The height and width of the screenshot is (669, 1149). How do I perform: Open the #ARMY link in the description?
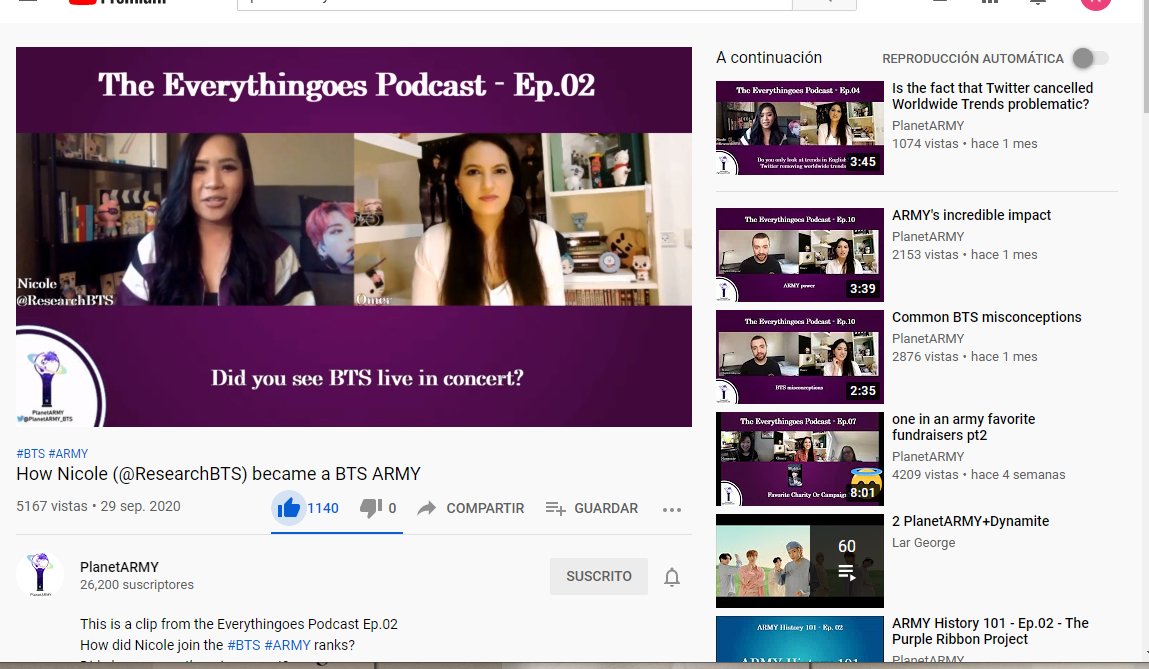[287, 645]
